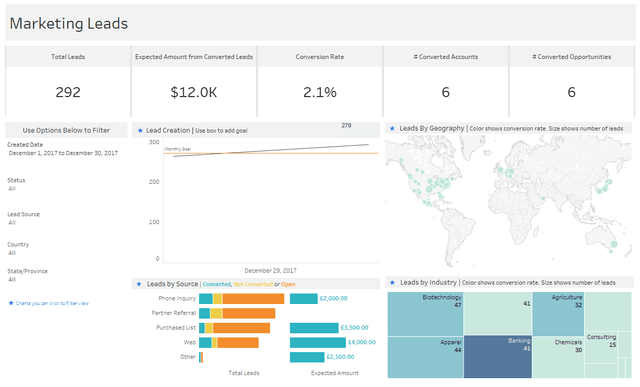Click the # Converted Opportunities value 6
Viewport: 640px width, 387px height.
coord(571,92)
